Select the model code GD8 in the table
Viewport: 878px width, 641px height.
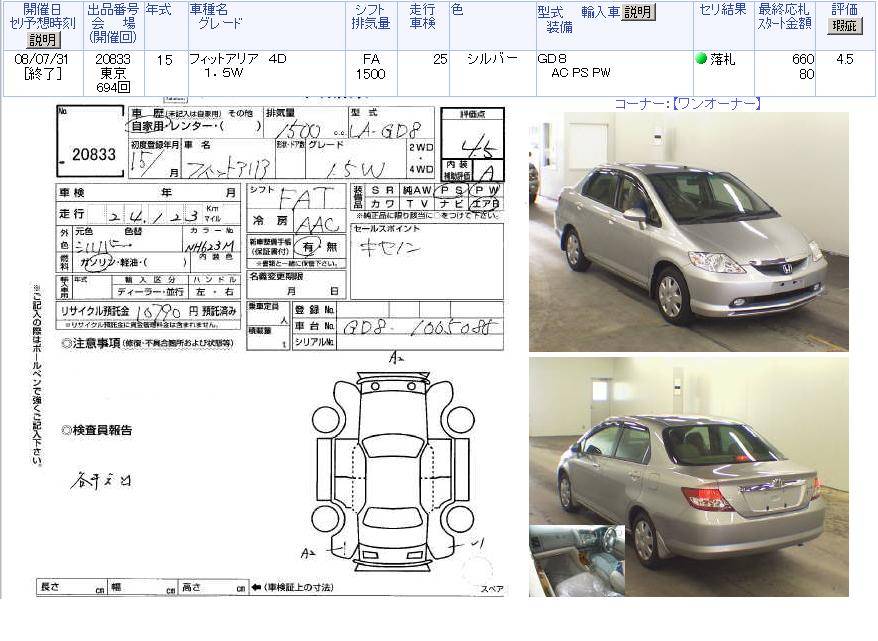tap(552, 59)
